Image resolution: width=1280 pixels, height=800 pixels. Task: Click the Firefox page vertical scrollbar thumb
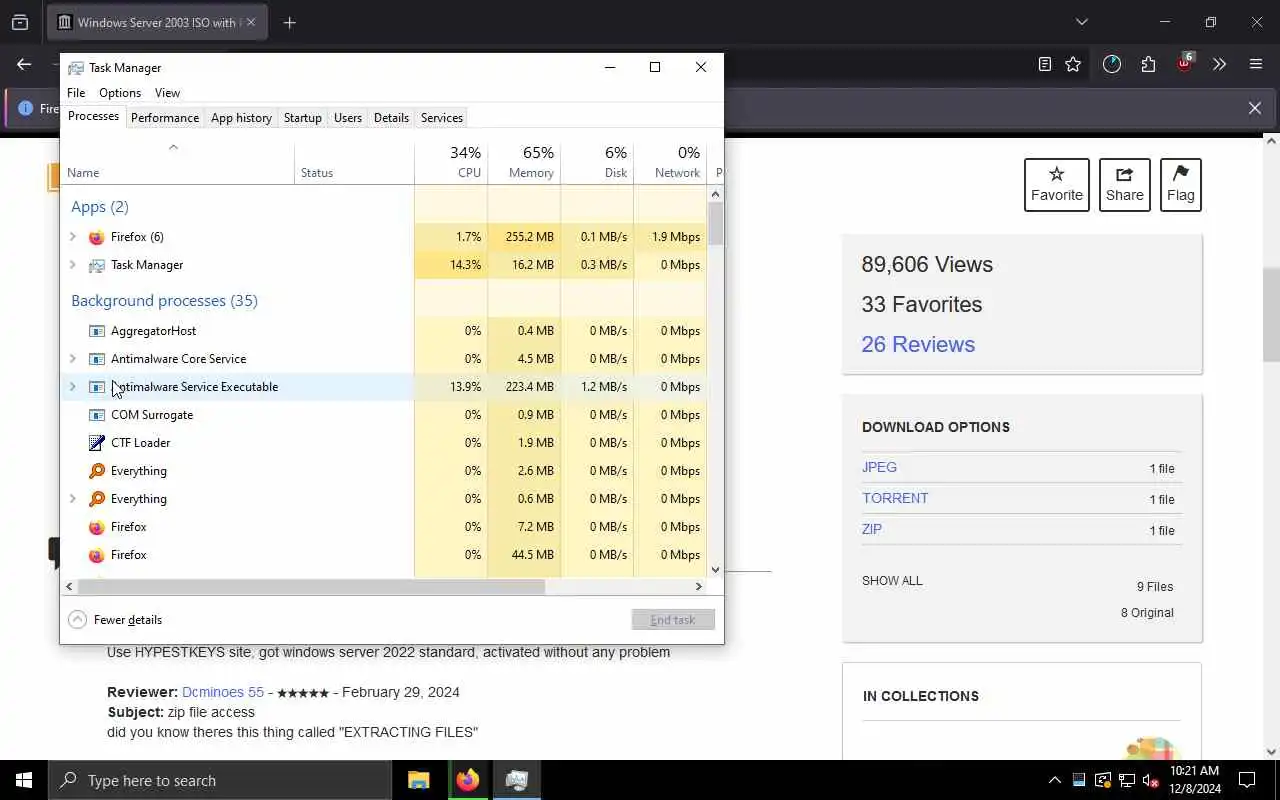pos(1271,314)
